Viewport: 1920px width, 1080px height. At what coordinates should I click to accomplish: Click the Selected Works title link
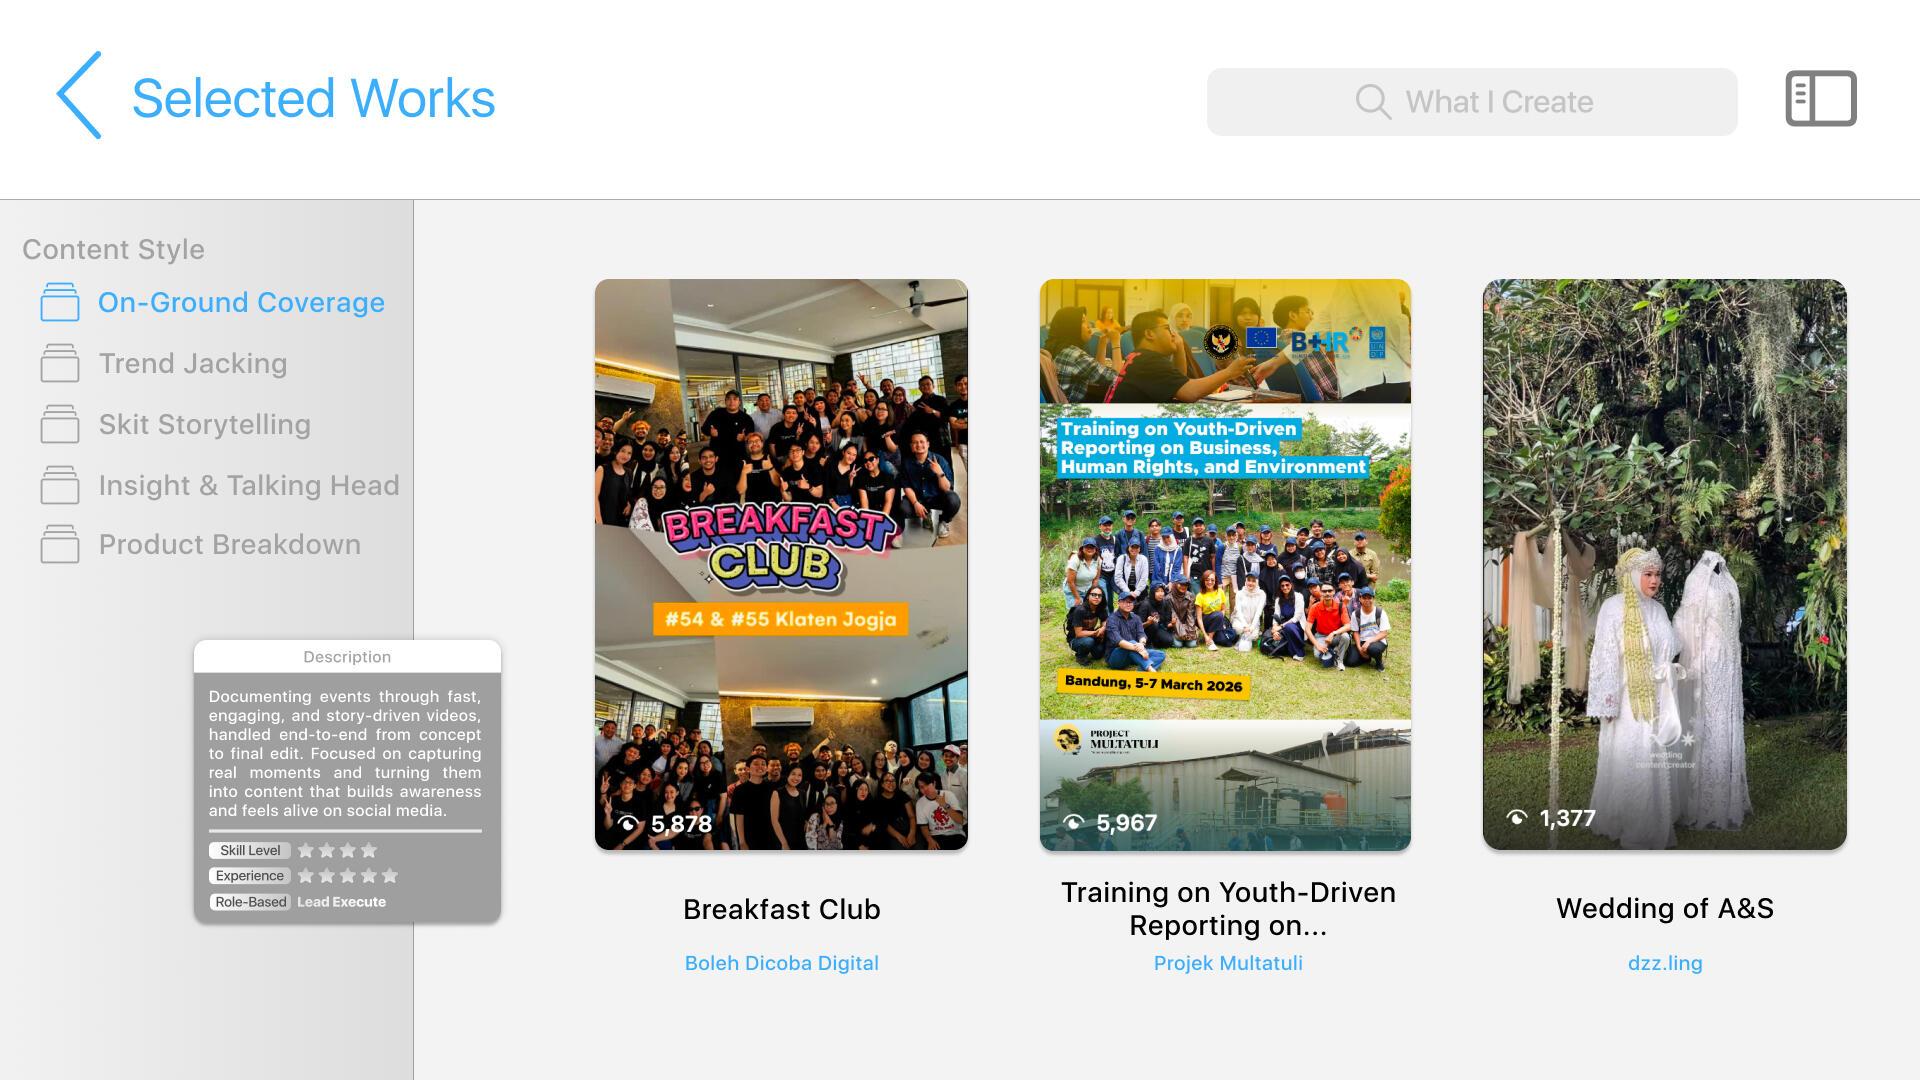pos(314,98)
